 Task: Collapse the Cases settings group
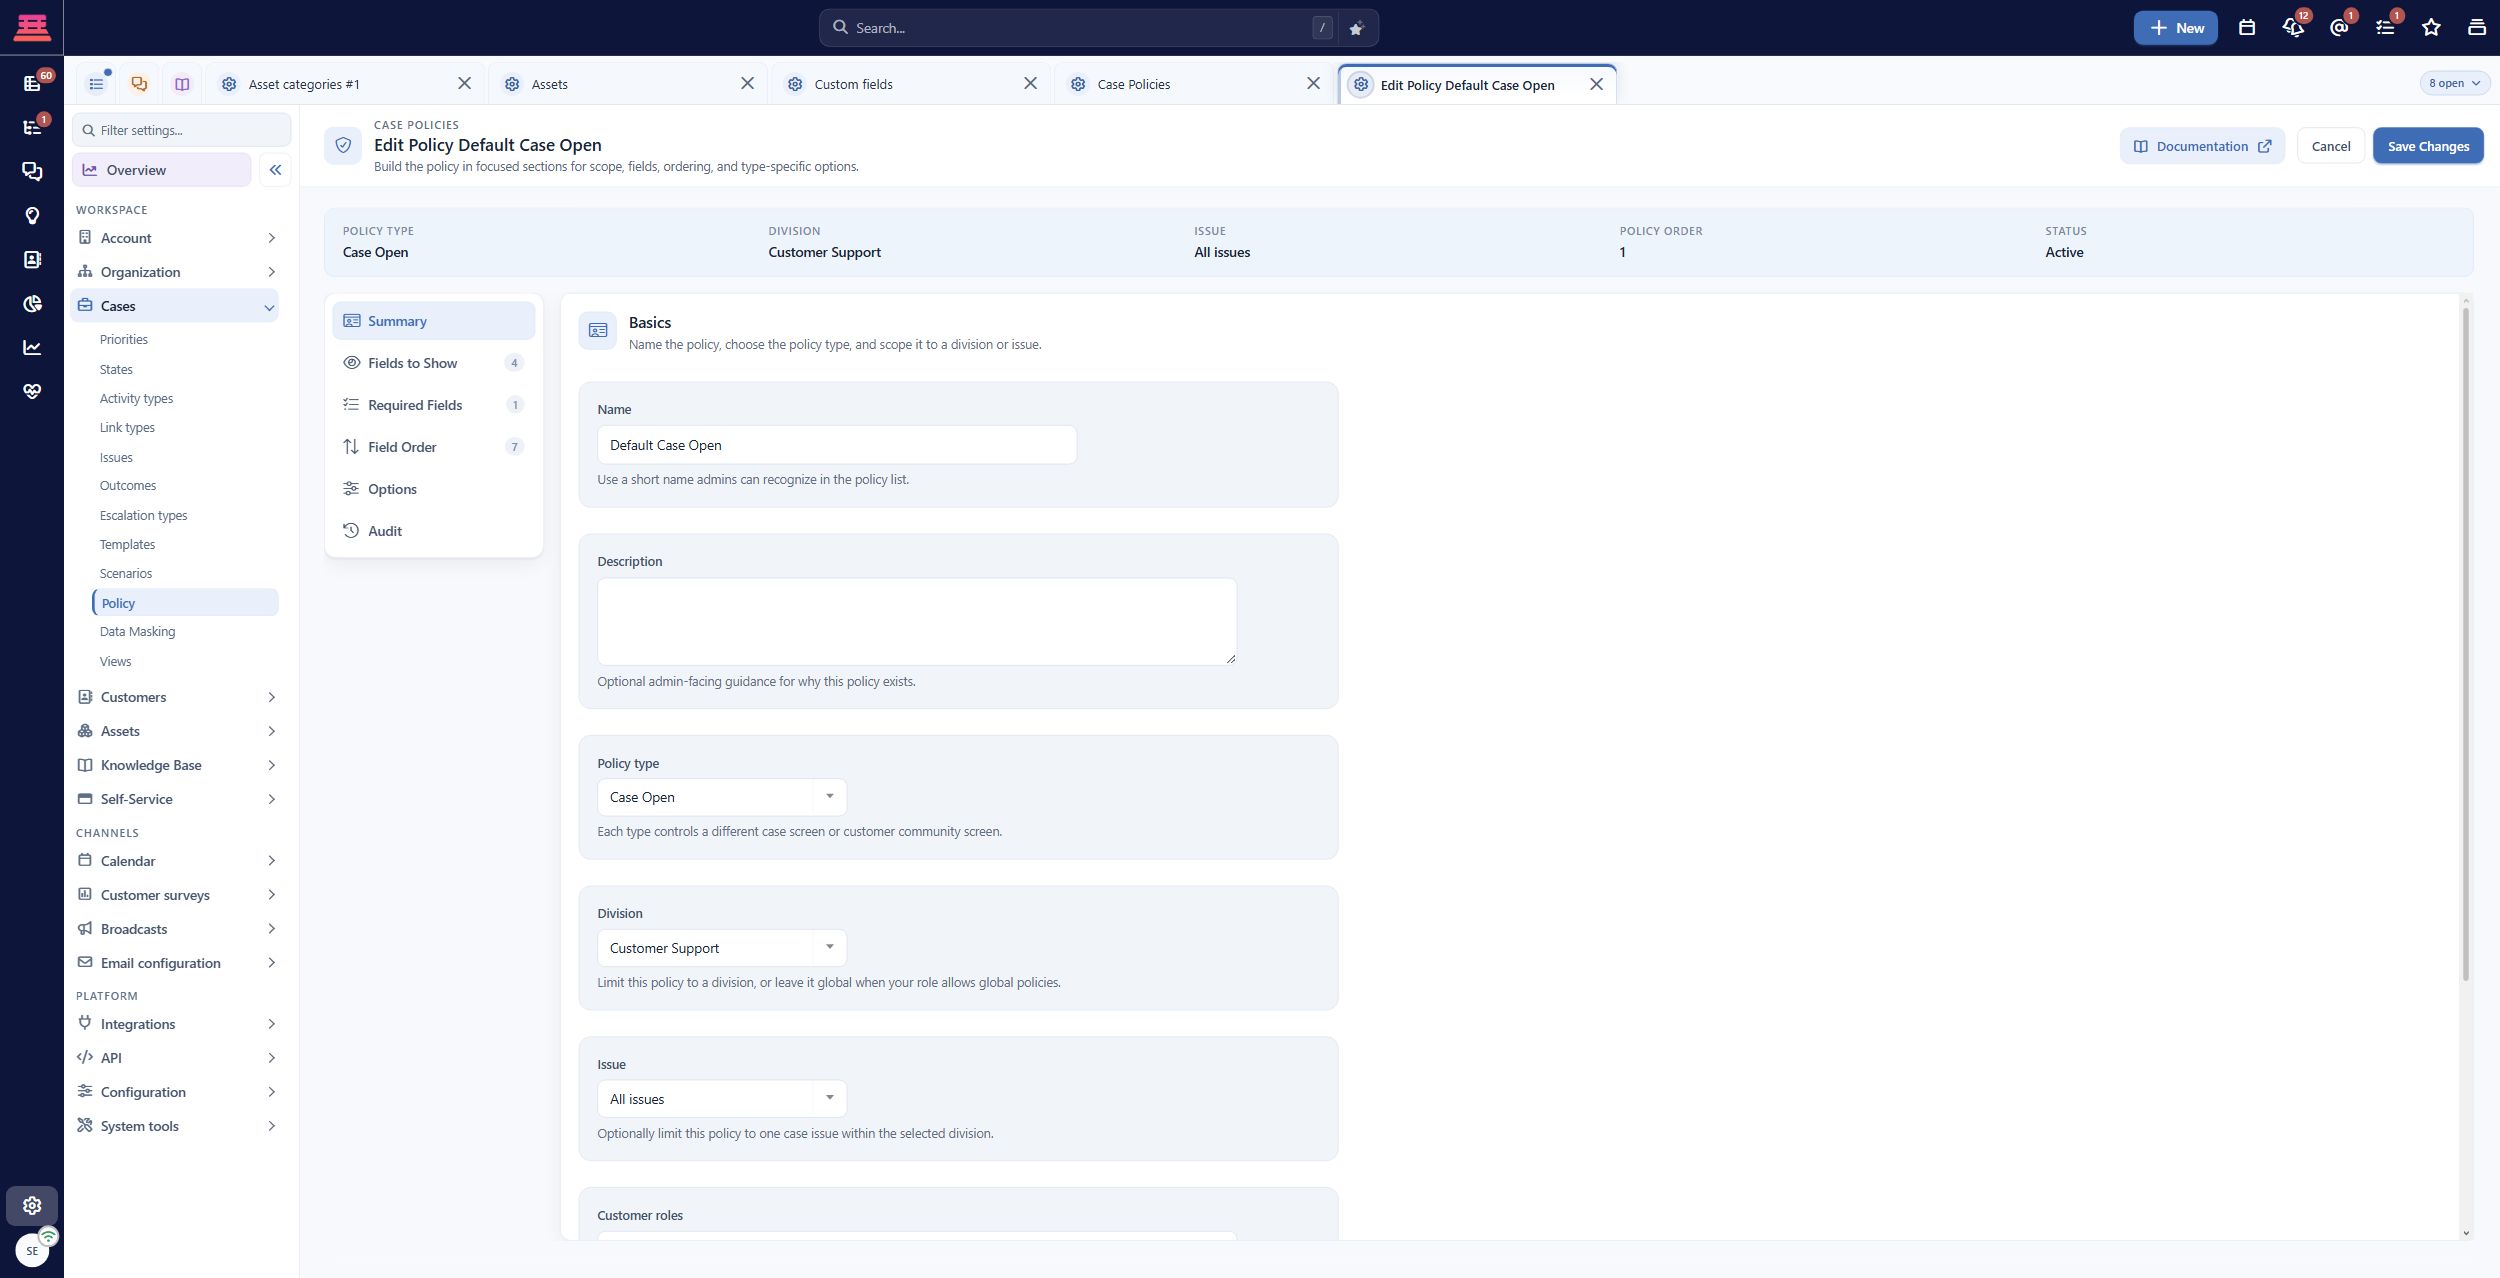[x=175, y=306]
